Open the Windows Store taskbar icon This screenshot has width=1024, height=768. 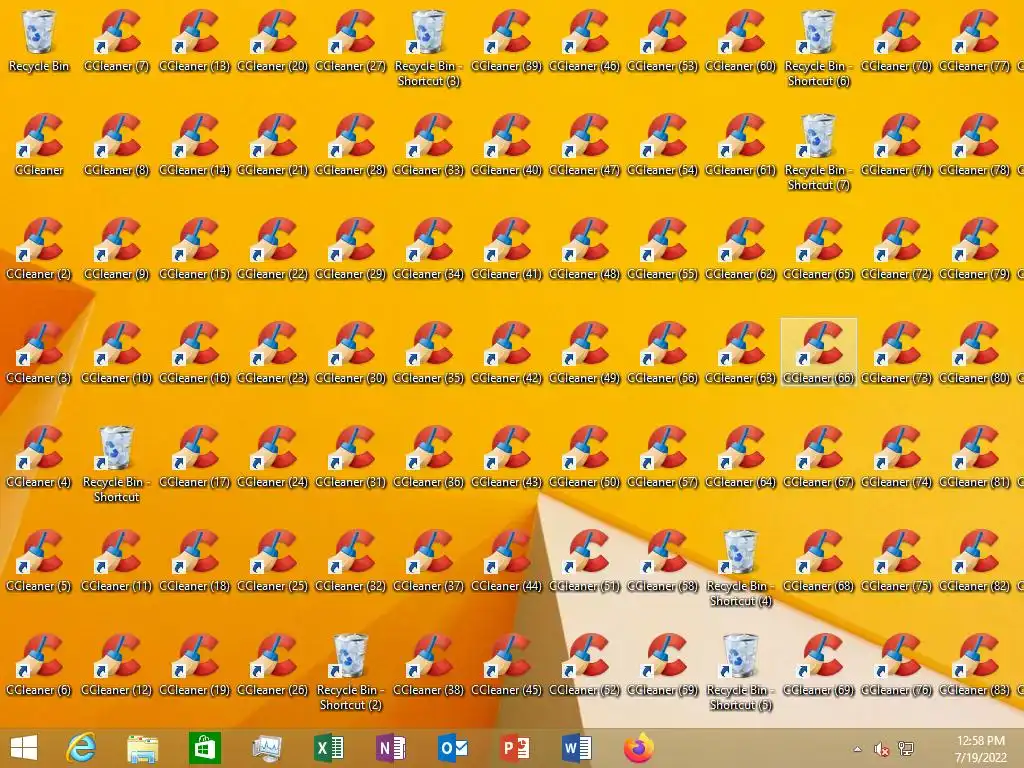[x=204, y=748]
